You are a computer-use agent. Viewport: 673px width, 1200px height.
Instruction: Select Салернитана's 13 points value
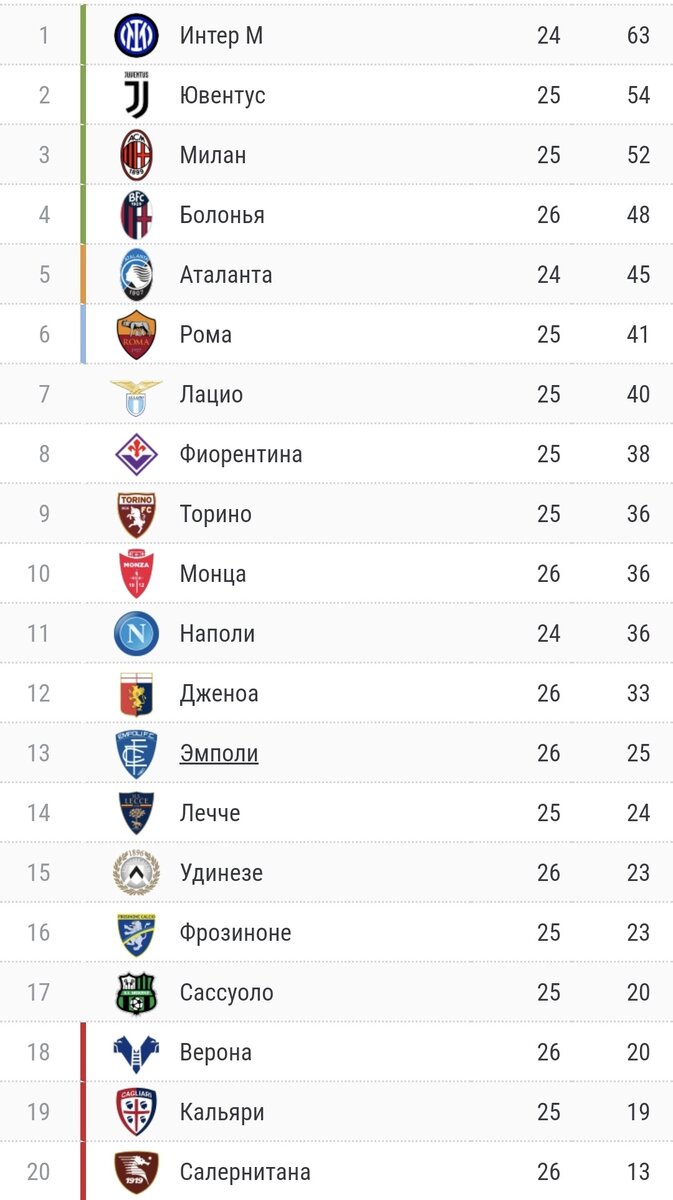638,1172
